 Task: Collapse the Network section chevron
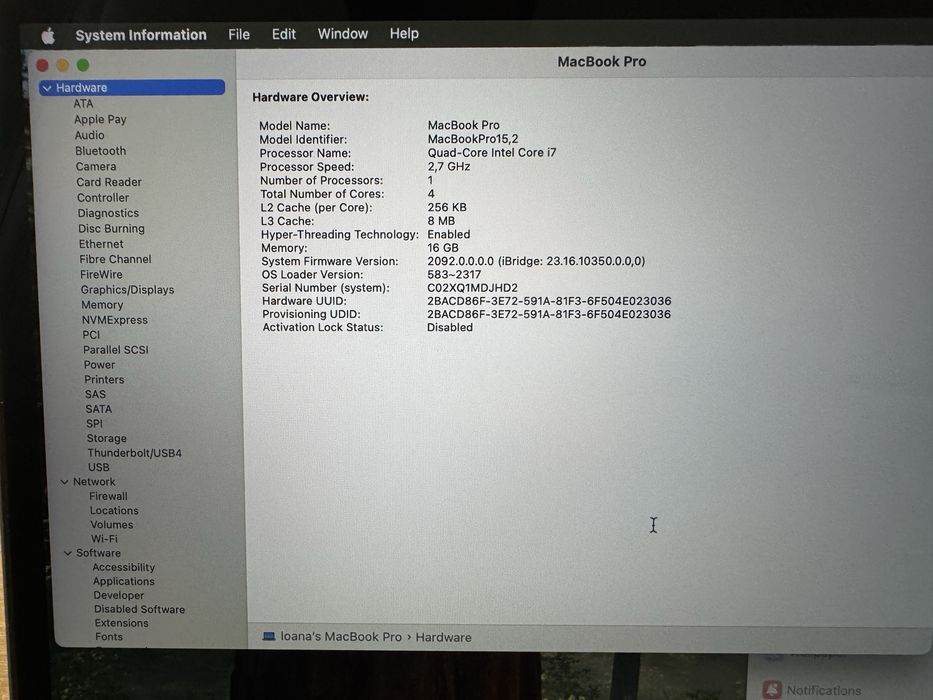(x=64, y=482)
